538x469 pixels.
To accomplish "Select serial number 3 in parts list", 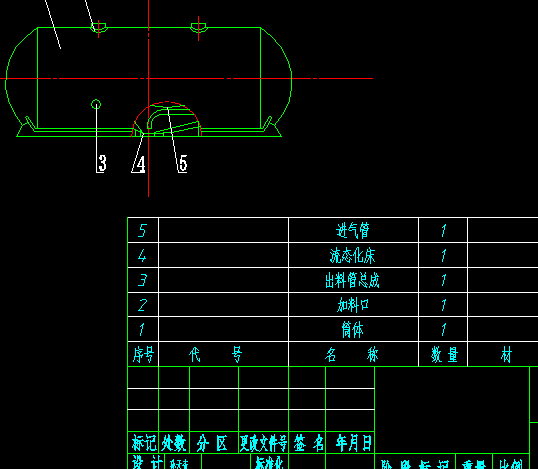I will tap(142, 280).
